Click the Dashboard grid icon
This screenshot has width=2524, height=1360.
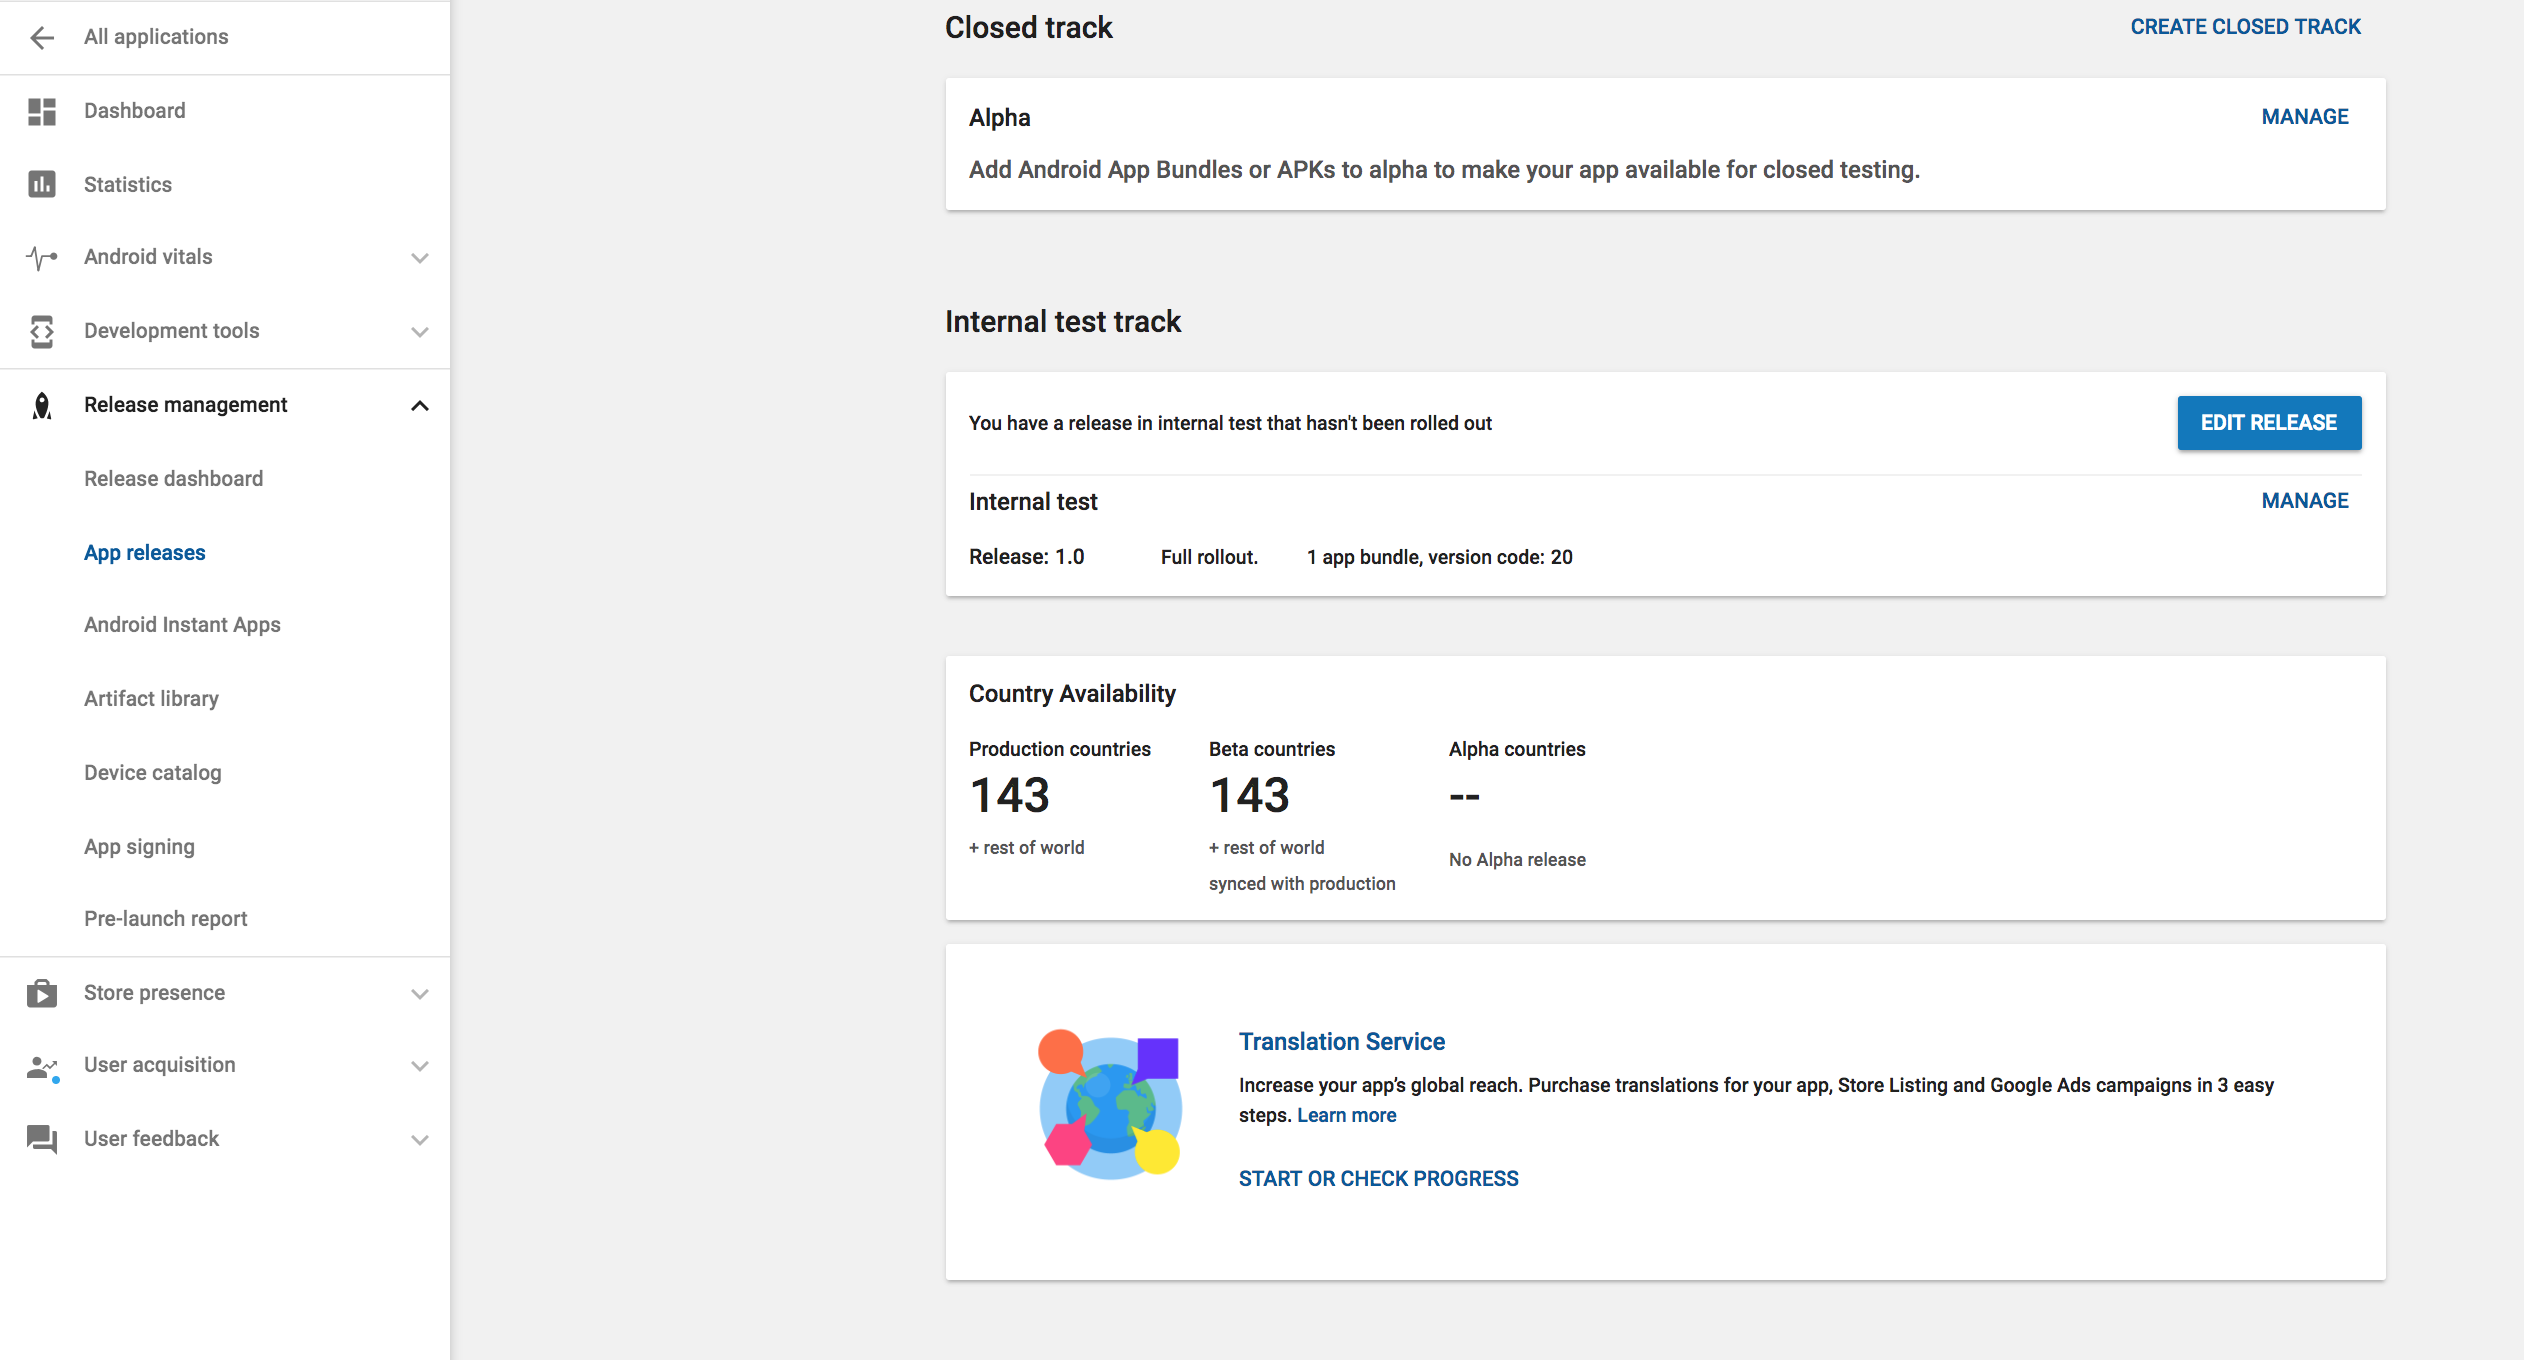(42, 111)
